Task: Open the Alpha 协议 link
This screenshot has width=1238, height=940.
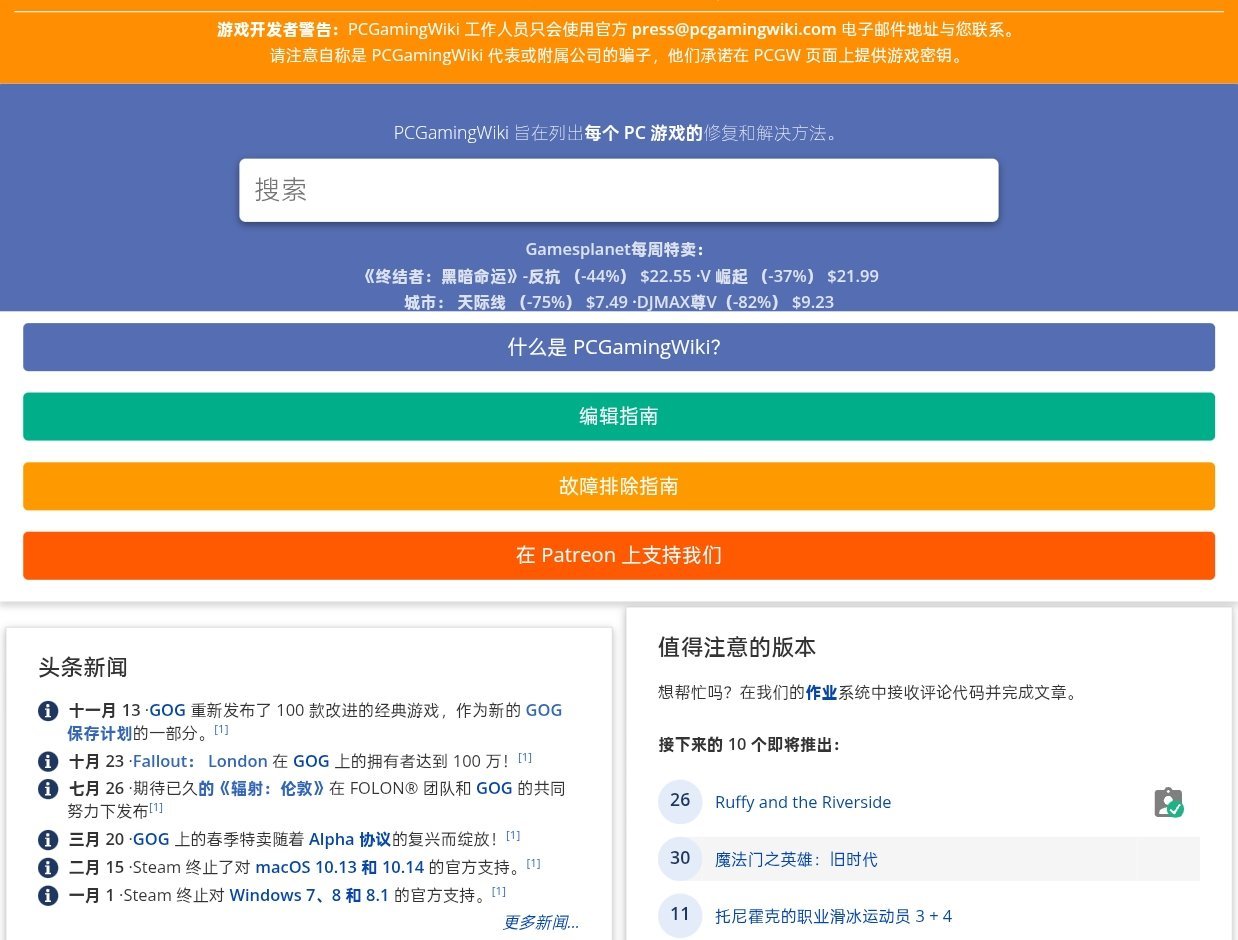Action: pyautogui.click(x=349, y=839)
